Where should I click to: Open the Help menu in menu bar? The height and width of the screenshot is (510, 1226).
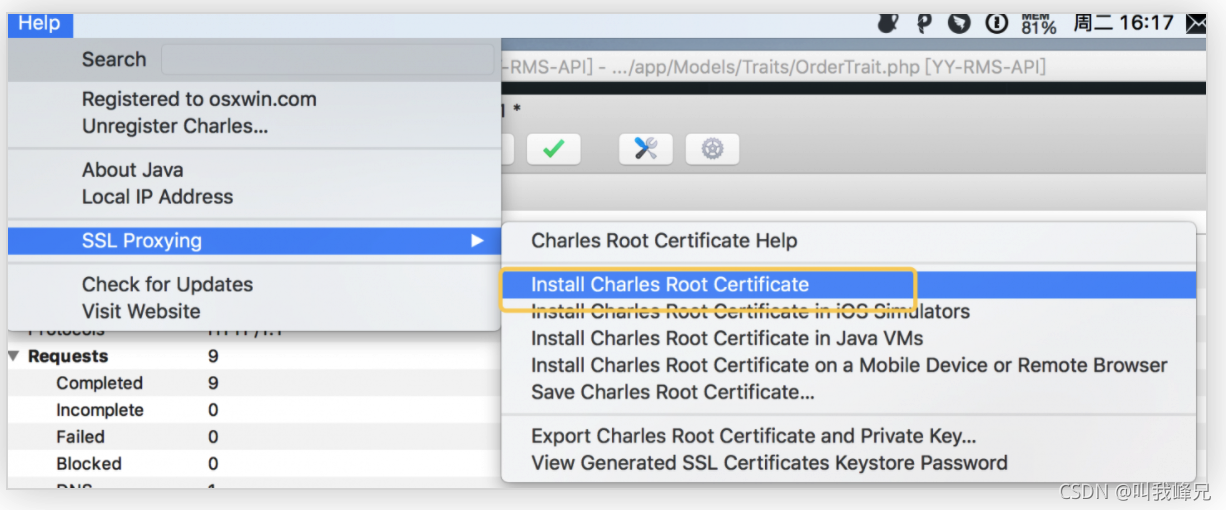(39, 23)
